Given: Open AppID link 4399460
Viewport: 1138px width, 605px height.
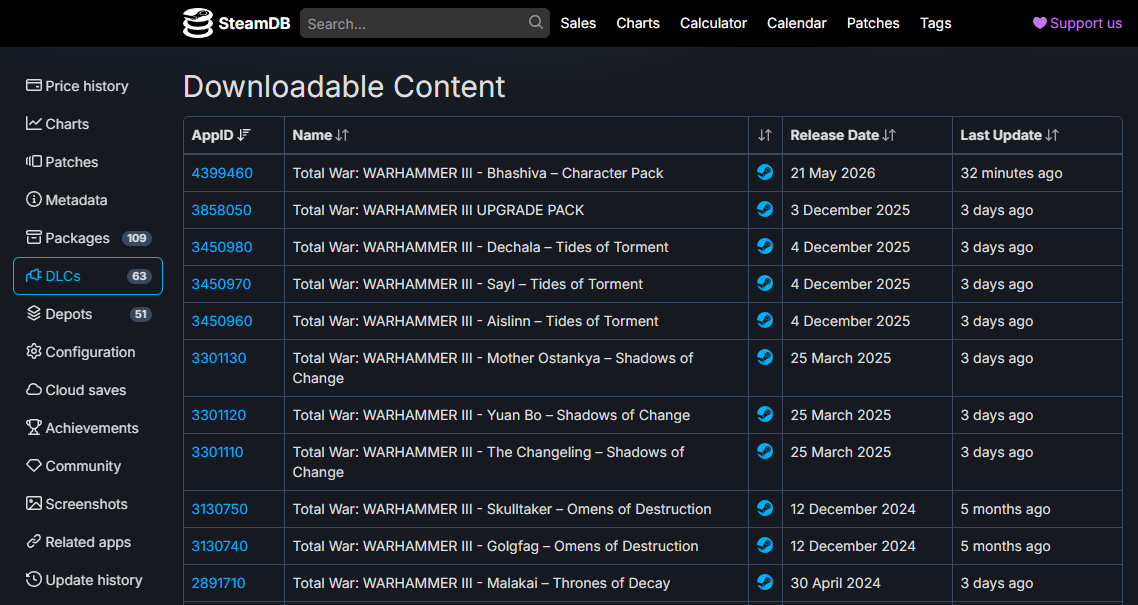Looking at the screenshot, I should (x=222, y=173).
